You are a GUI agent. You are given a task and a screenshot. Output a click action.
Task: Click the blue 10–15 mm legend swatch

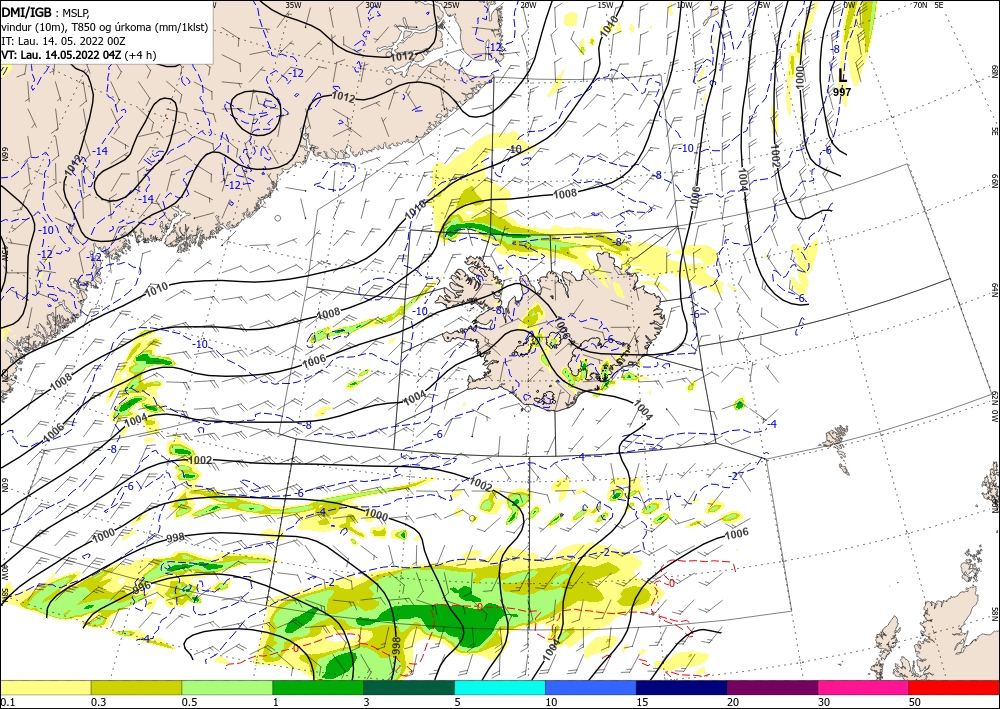(591, 687)
